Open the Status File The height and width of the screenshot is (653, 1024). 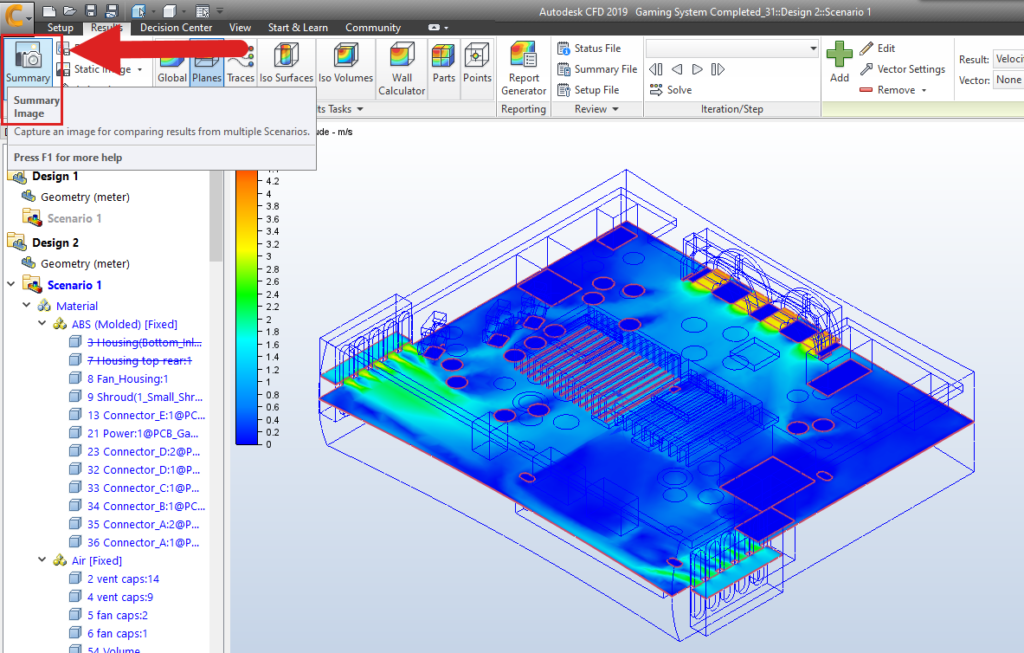597,47
